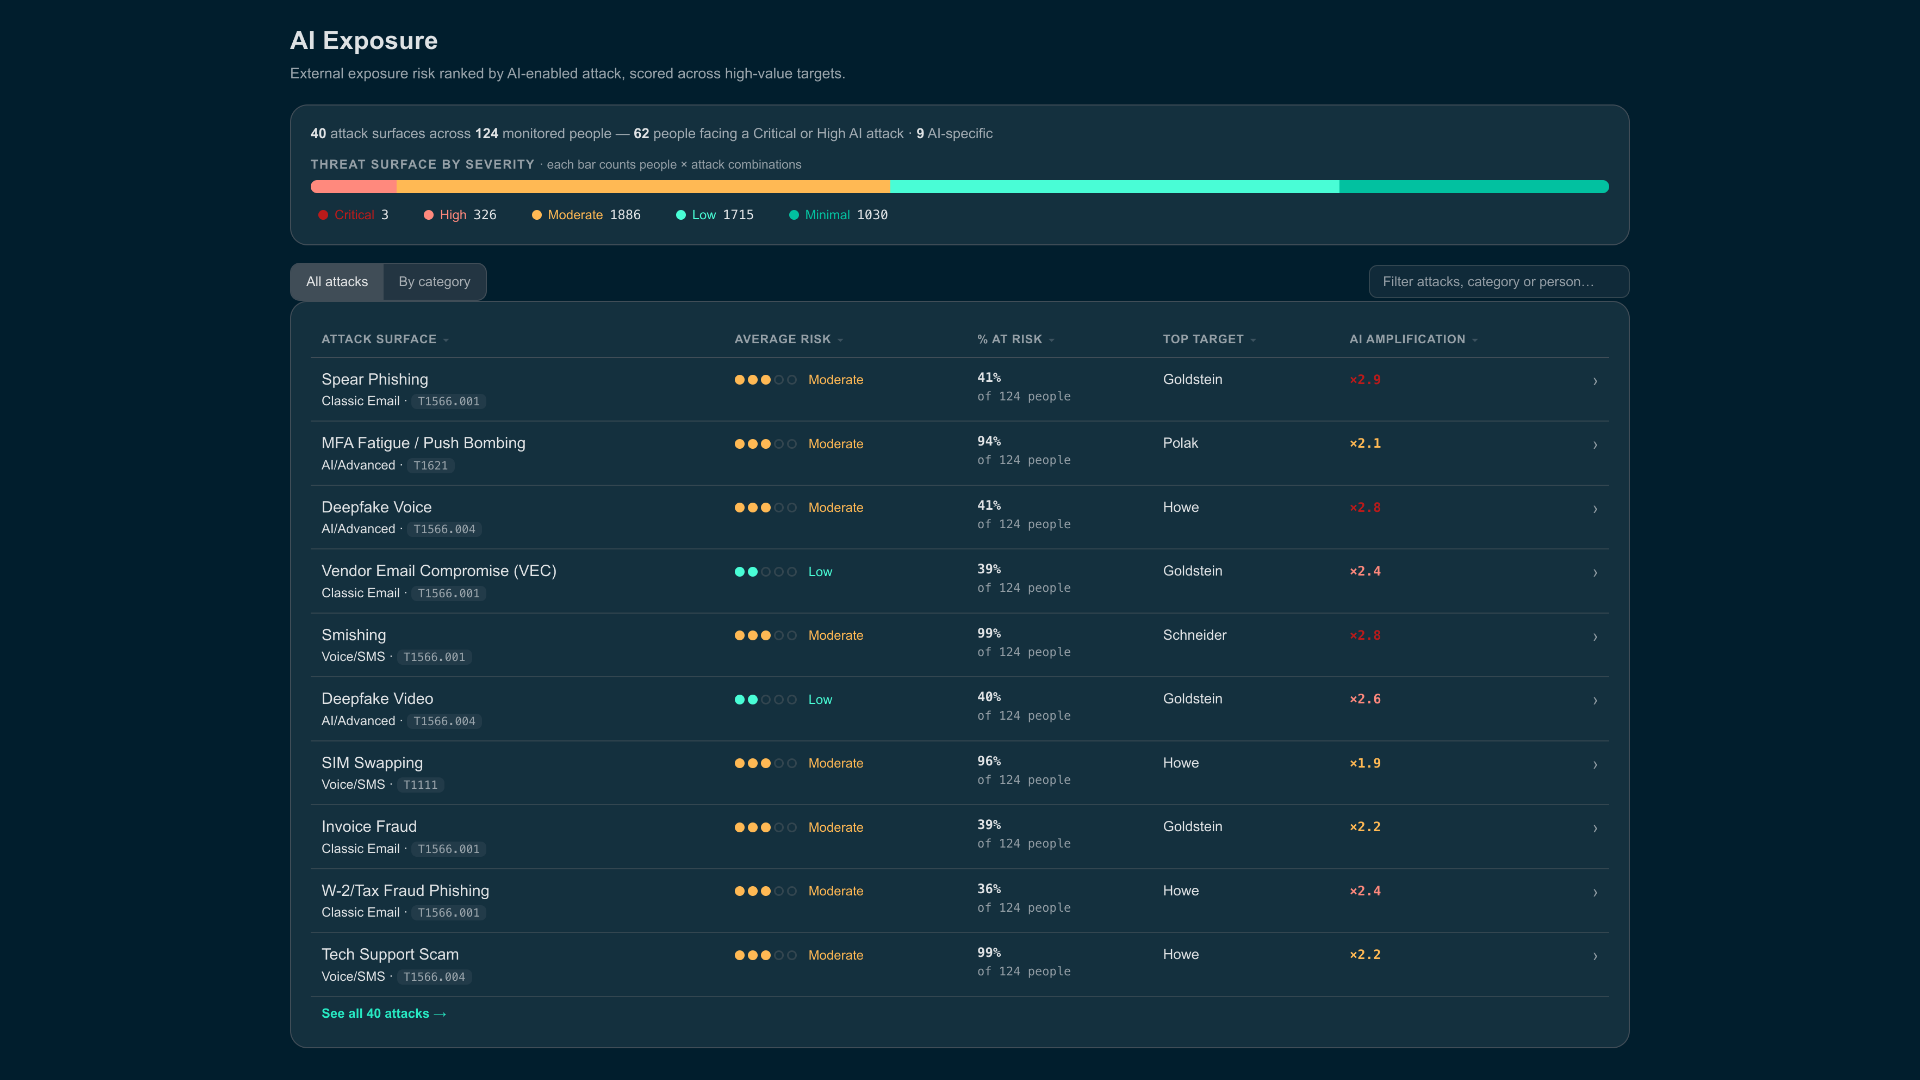1920x1080 pixels.
Task: Switch to the All attacks tab
Action: [337, 282]
